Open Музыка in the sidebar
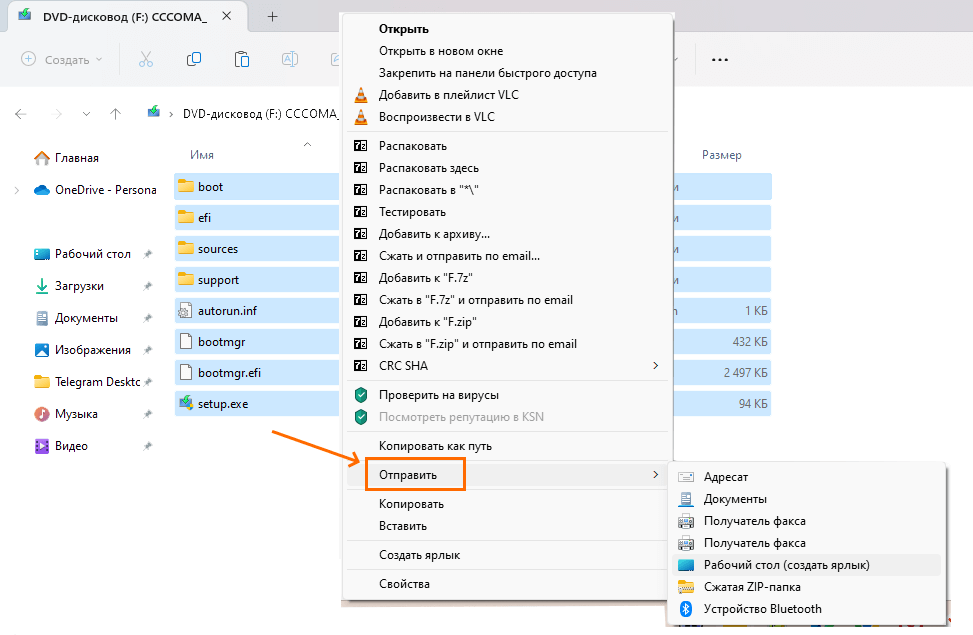The width and height of the screenshot is (973, 635). click(66, 414)
